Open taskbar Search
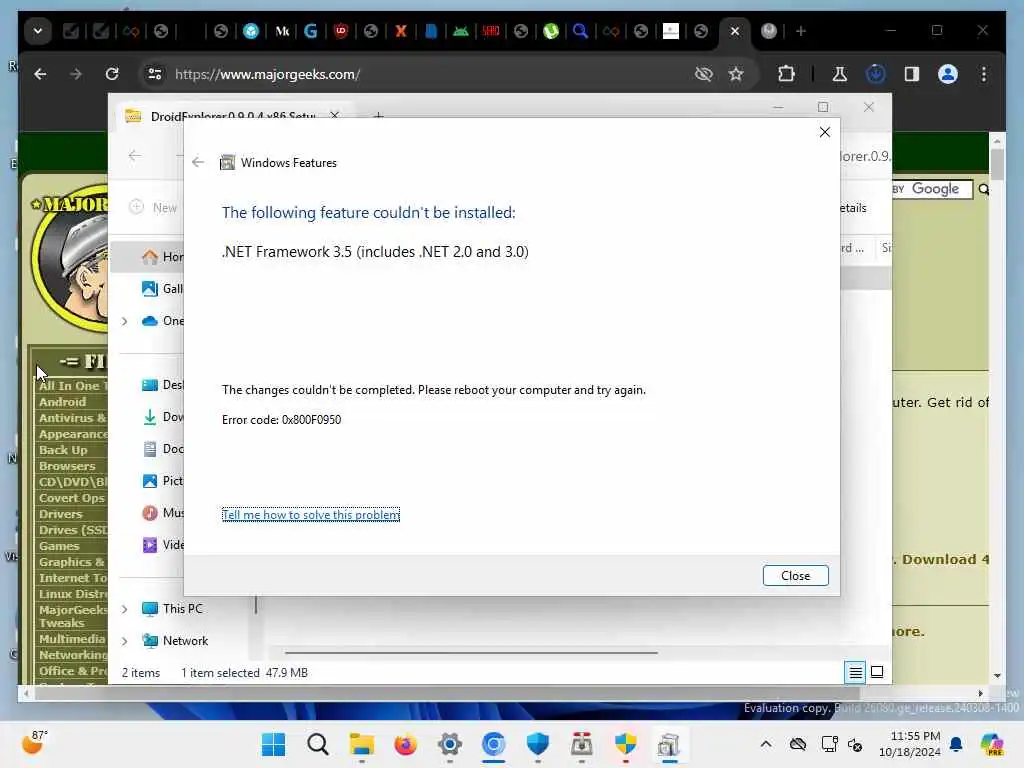The image size is (1024, 768). click(x=317, y=744)
